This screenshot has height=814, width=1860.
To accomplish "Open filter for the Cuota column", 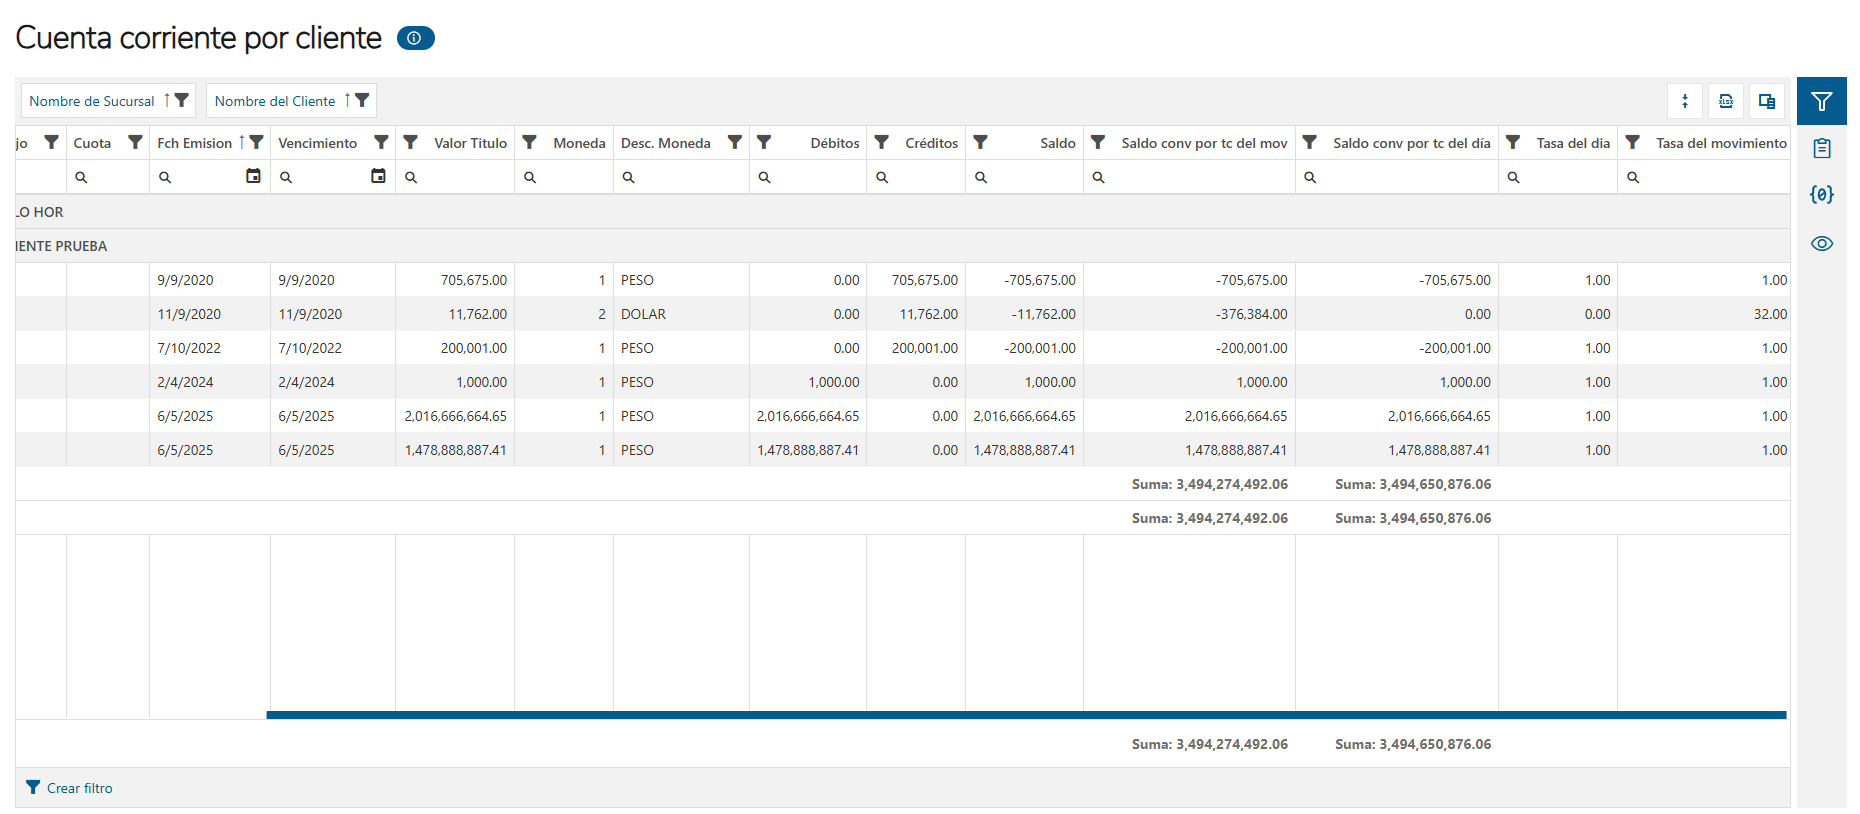I will pyautogui.click(x=135, y=143).
